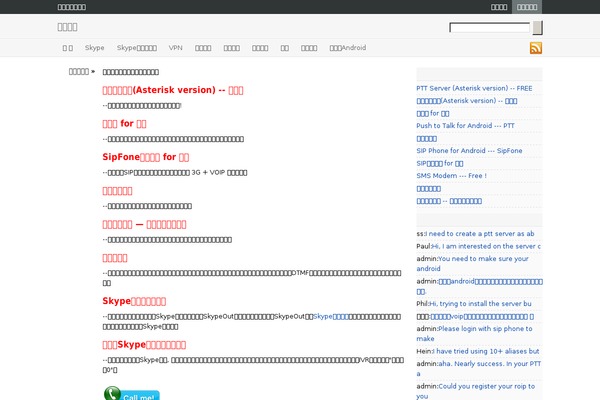Open the SMS Modem --- Free ! link
This screenshot has height=400, width=600.
click(x=452, y=176)
